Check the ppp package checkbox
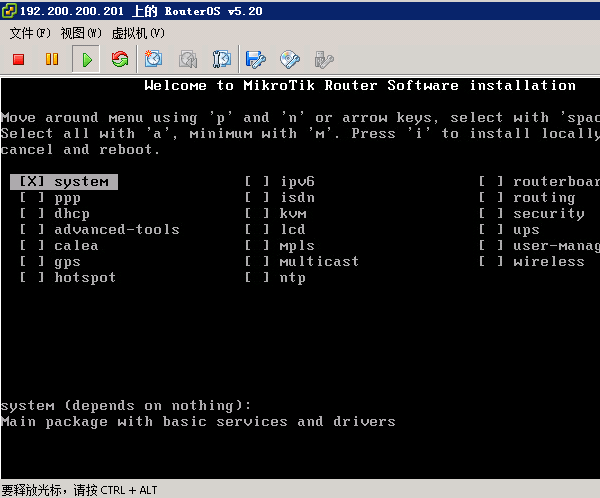The width and height of the screenshot is (600, 498). 32,198
